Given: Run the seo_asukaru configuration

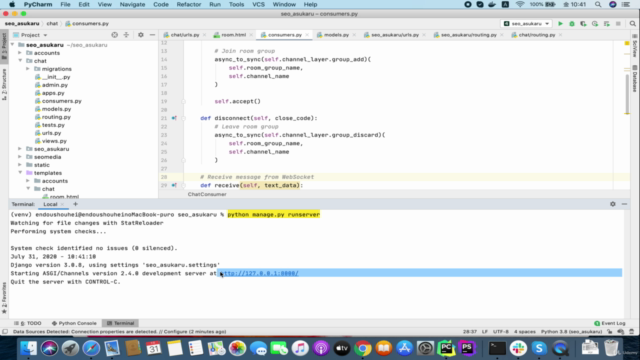Looking at the screenshot, I should pos(560,24).
